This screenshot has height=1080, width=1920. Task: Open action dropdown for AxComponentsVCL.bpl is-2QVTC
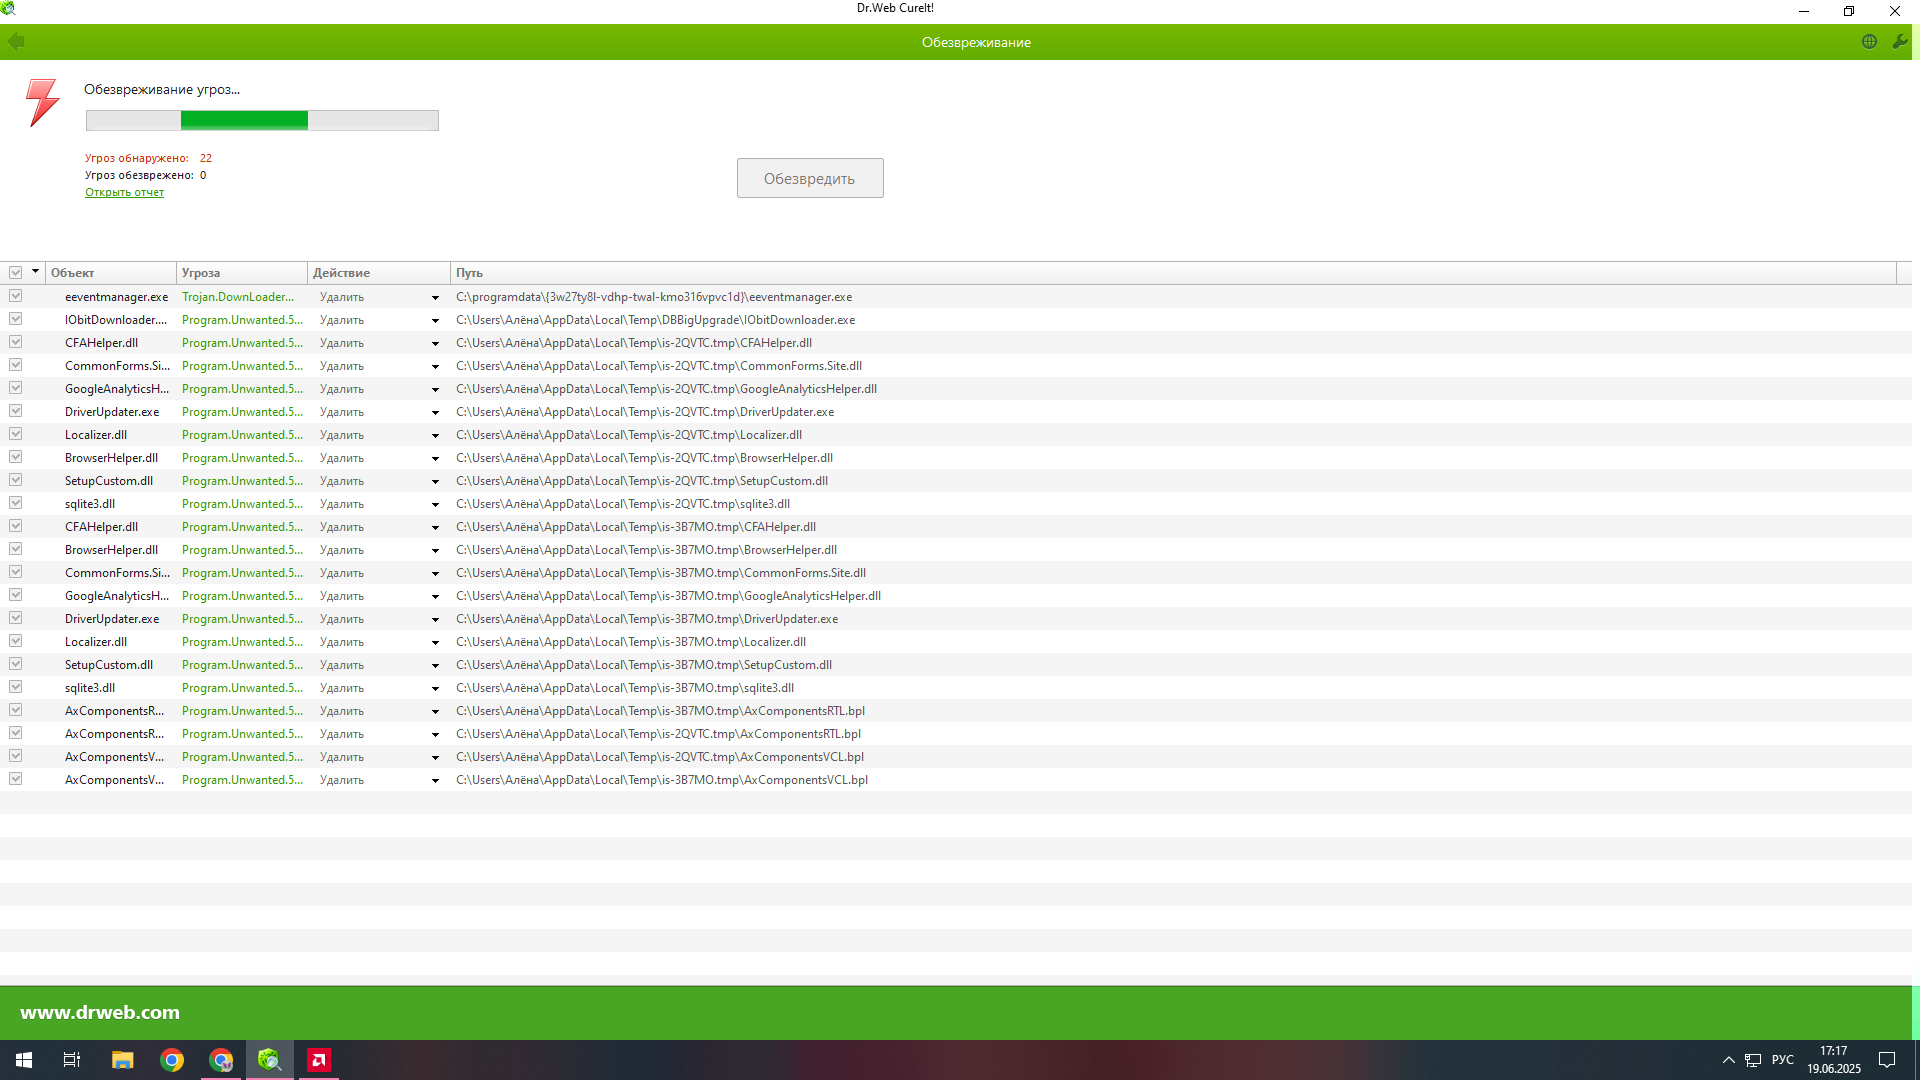point(435,757)
